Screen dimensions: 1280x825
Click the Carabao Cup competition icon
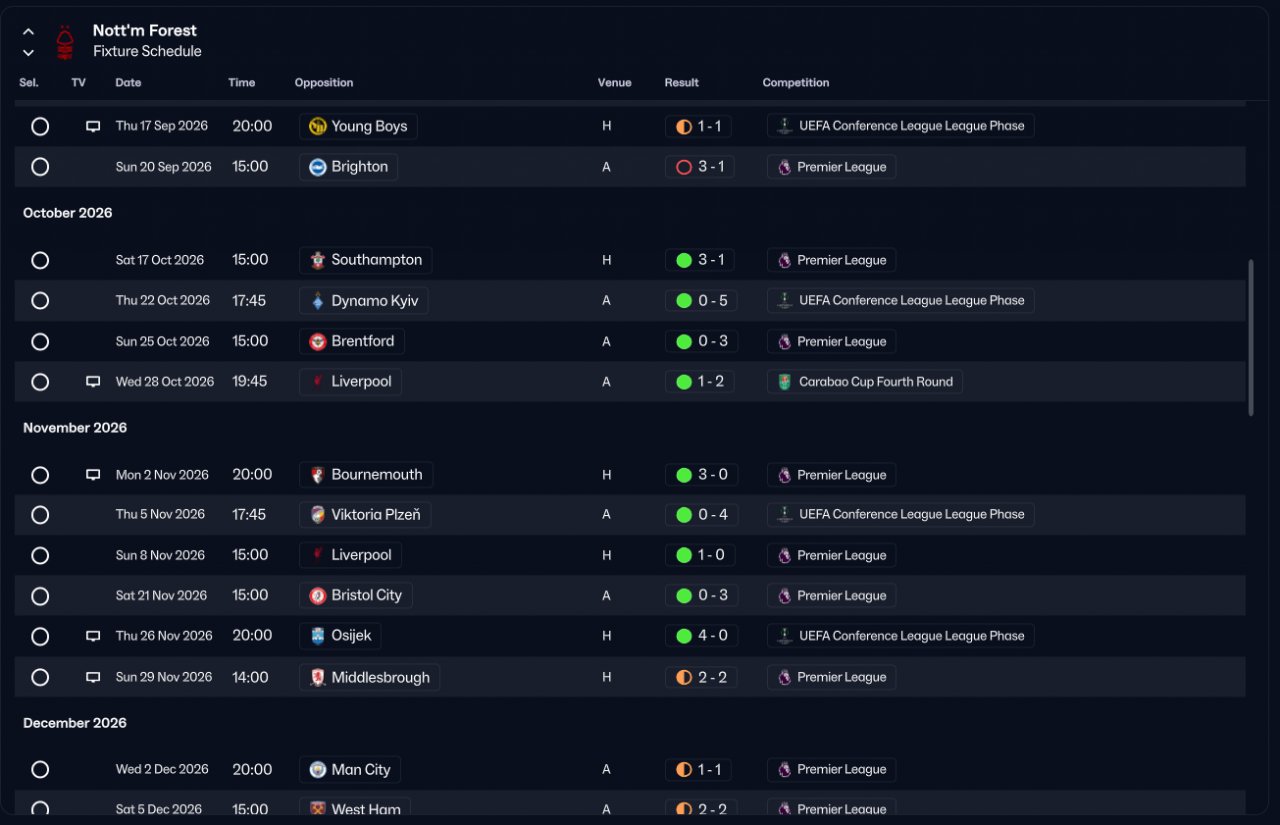[x=785, y=382]
